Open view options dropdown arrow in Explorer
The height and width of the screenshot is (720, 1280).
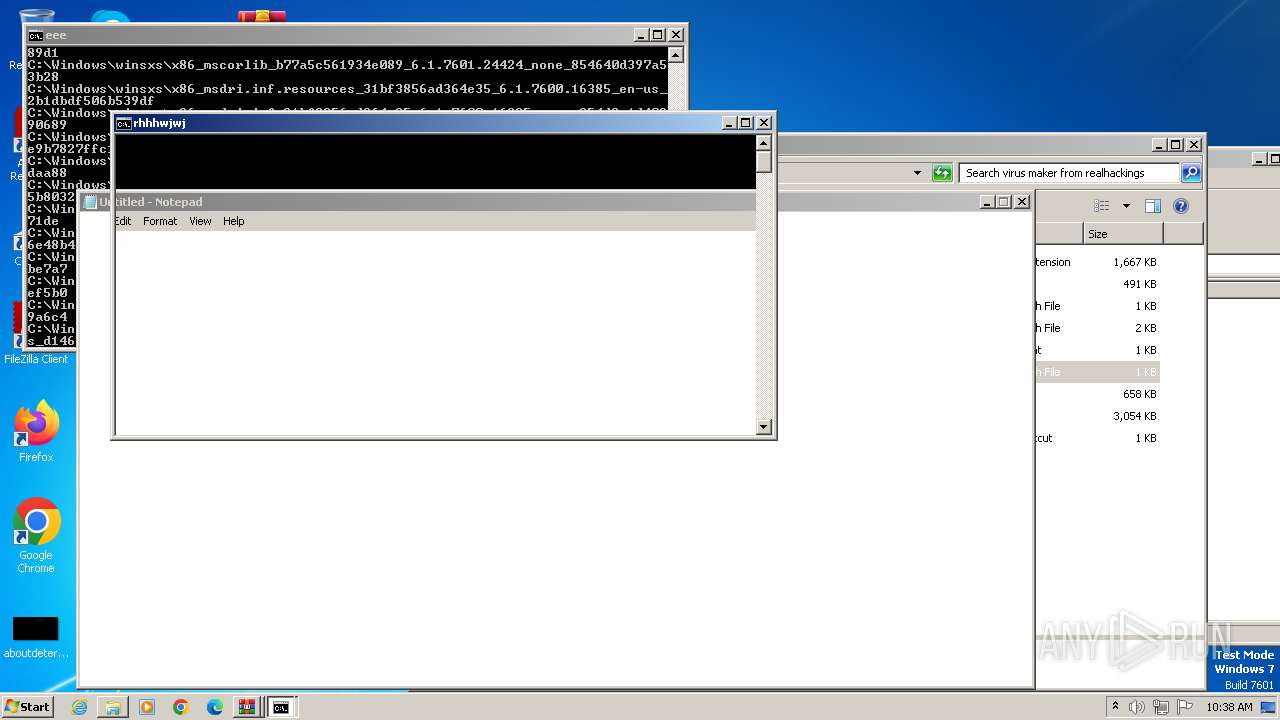(x=1126, y=206)
